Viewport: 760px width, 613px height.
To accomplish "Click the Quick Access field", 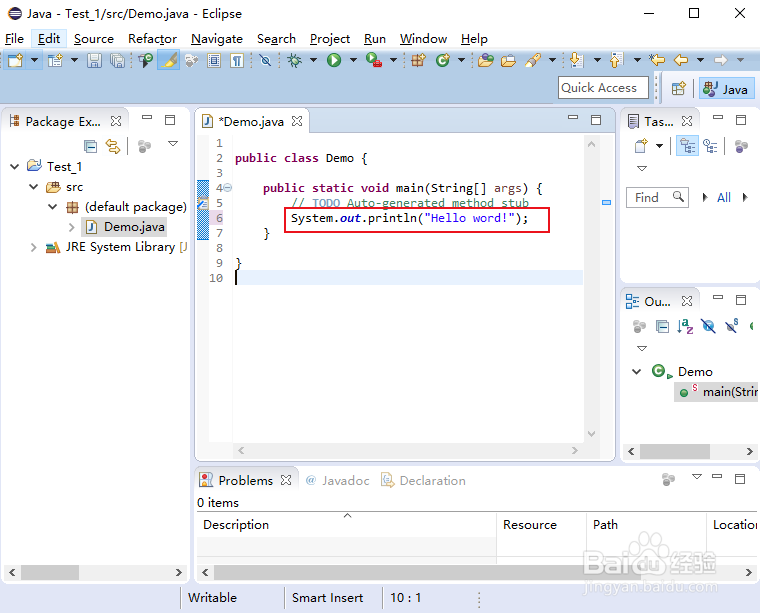I will click(603, 88).
